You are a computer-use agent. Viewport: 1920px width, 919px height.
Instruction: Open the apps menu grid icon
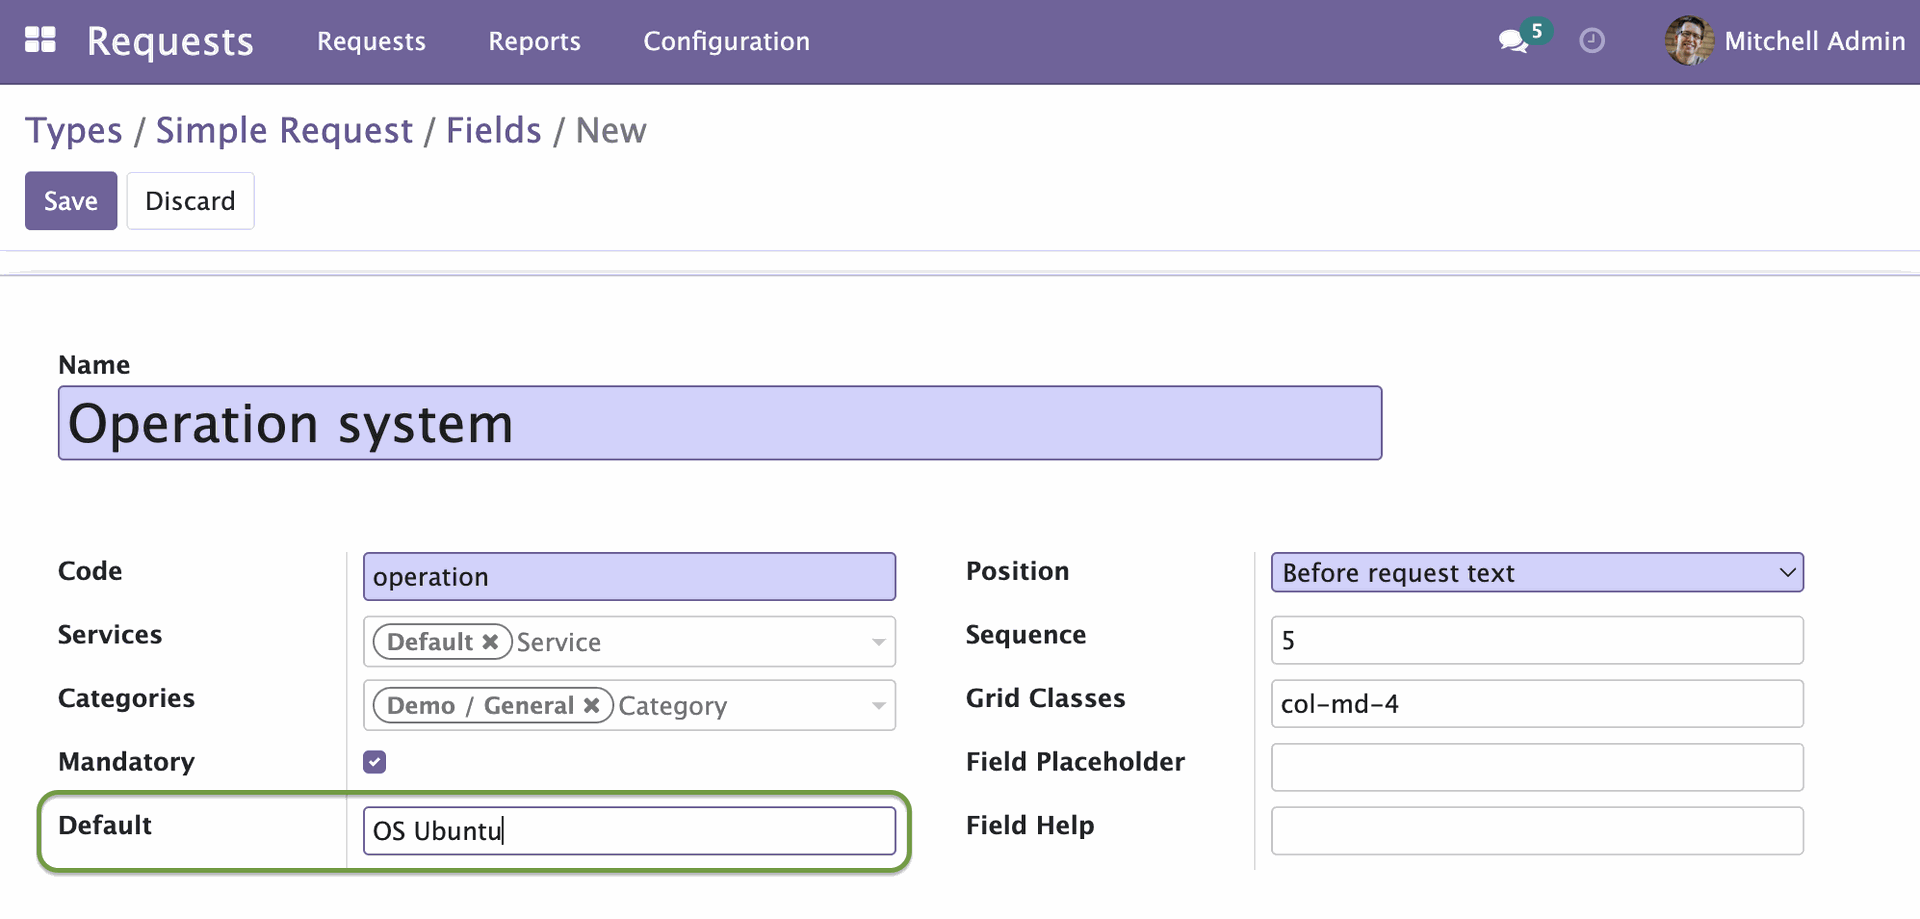click(x=40, y=40)
